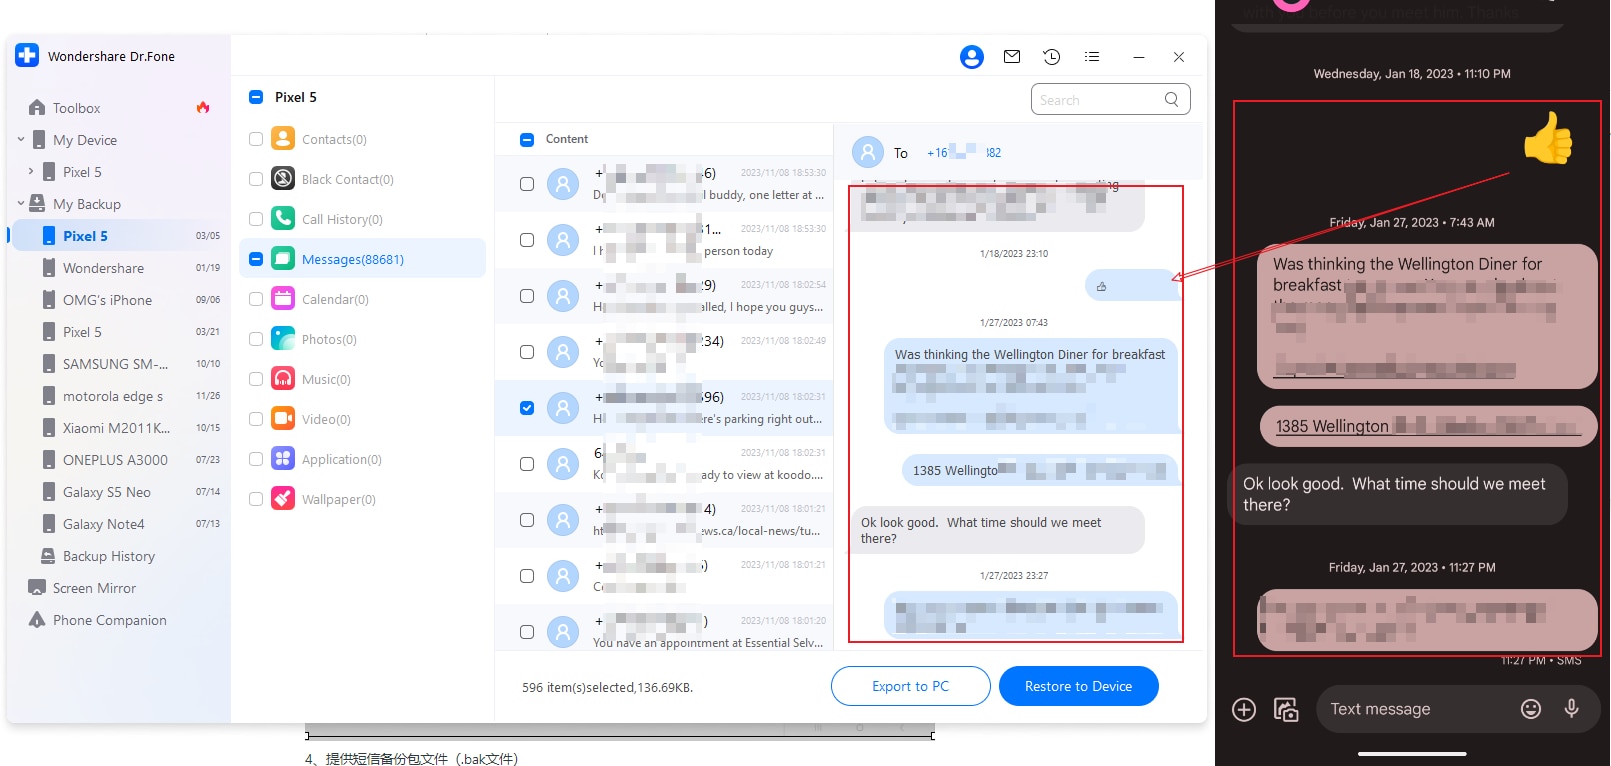Viewport: 1611px width, 766px height.
Task: Tap plus attachment icon in phone messenger
Action: pos(1244,710)
